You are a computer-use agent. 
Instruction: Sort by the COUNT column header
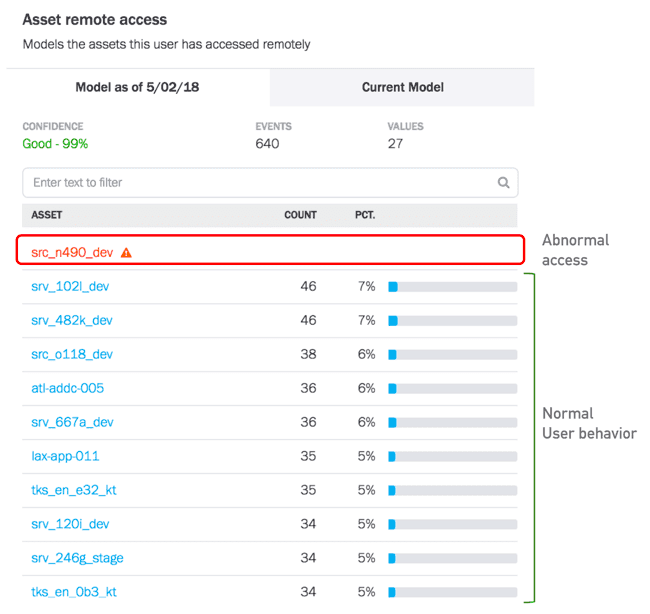coord(300,215)
